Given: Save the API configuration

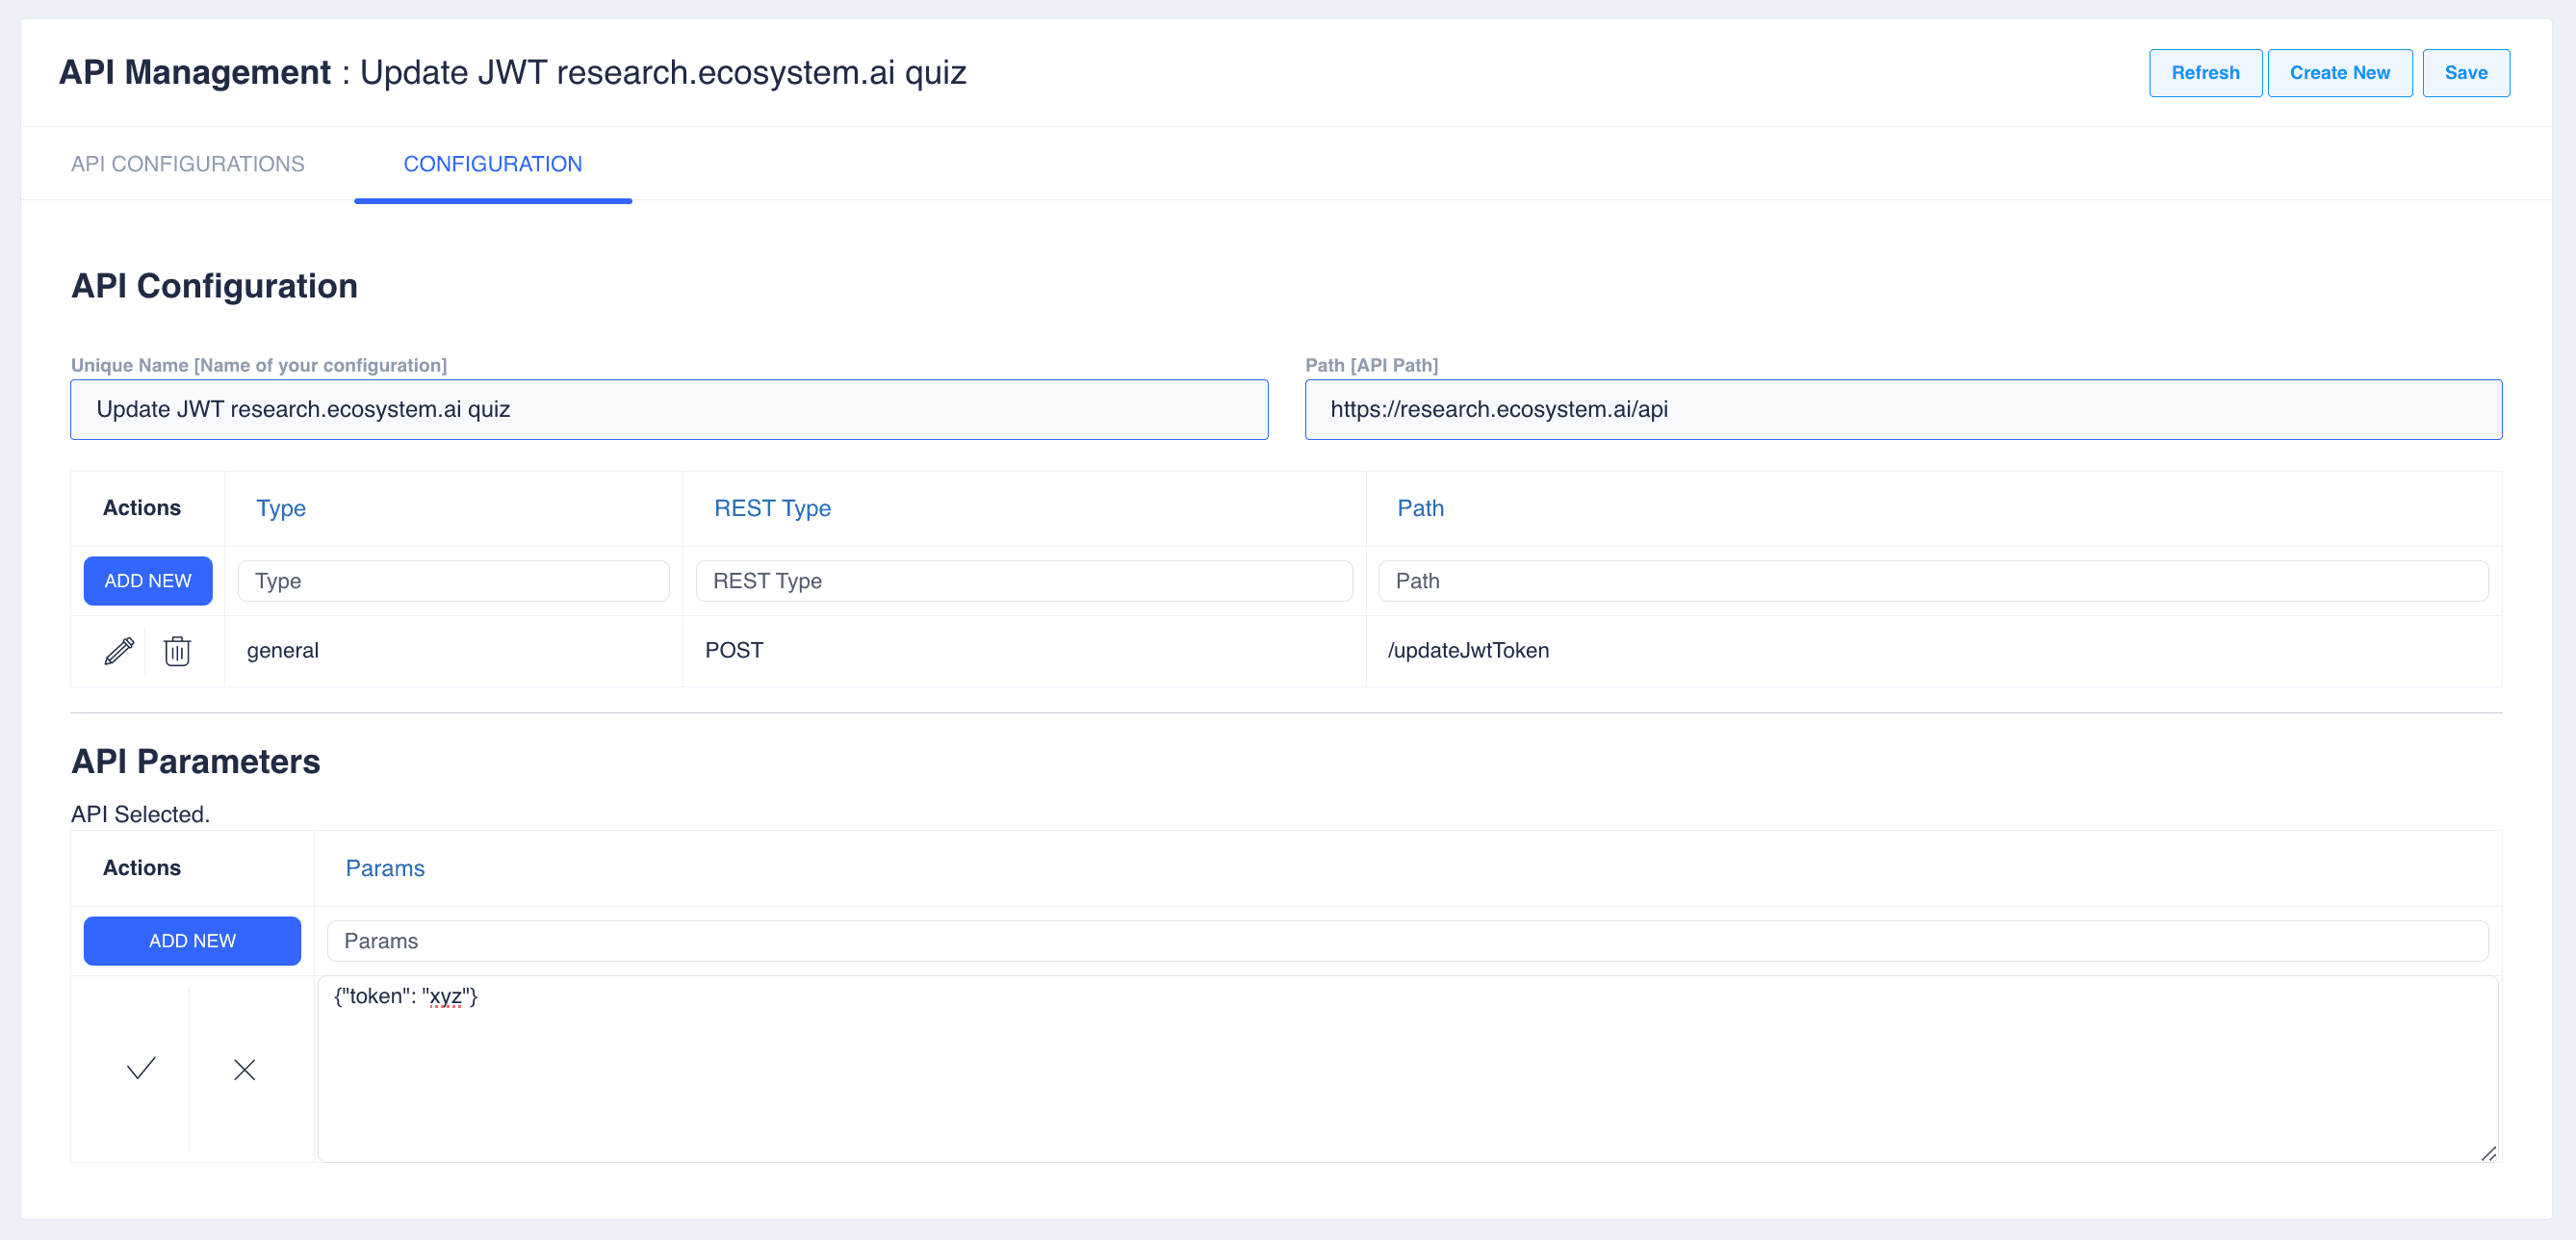Looking at the screenshot, I should point(2465,73).
